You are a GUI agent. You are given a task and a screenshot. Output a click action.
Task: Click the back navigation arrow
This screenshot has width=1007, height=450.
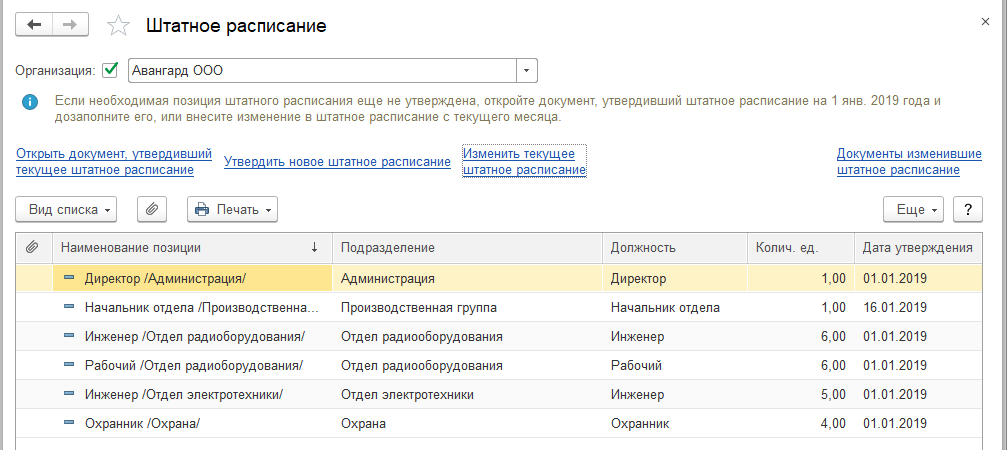35,26
